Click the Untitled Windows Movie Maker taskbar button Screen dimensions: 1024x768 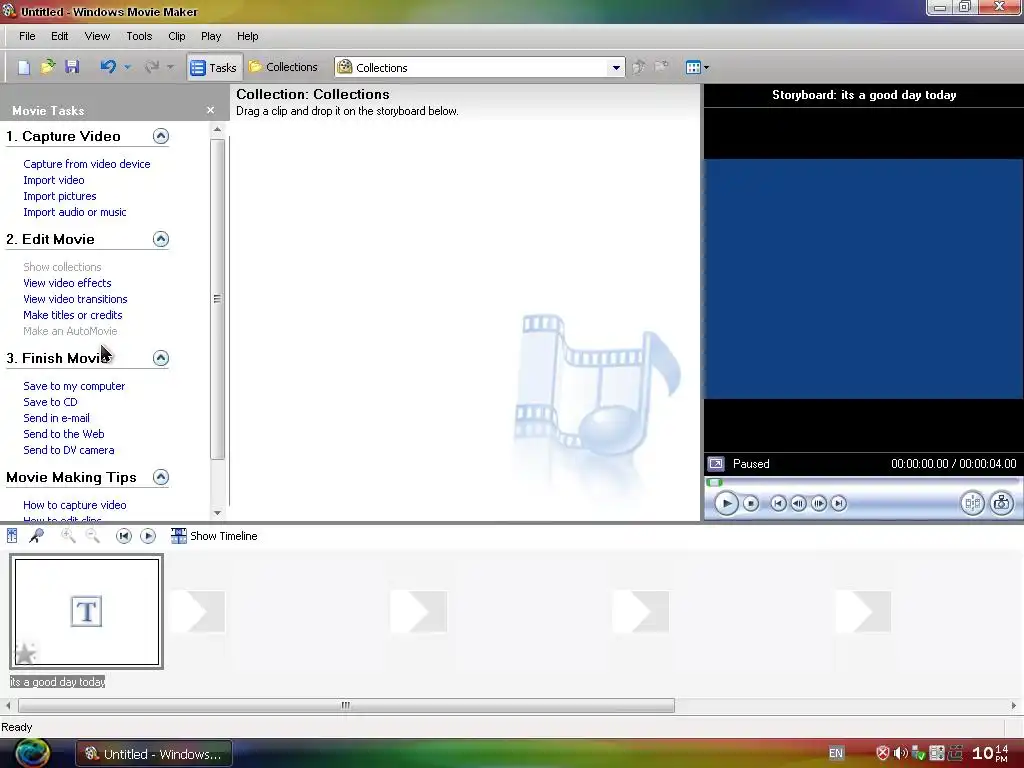(x=154, y=754)
